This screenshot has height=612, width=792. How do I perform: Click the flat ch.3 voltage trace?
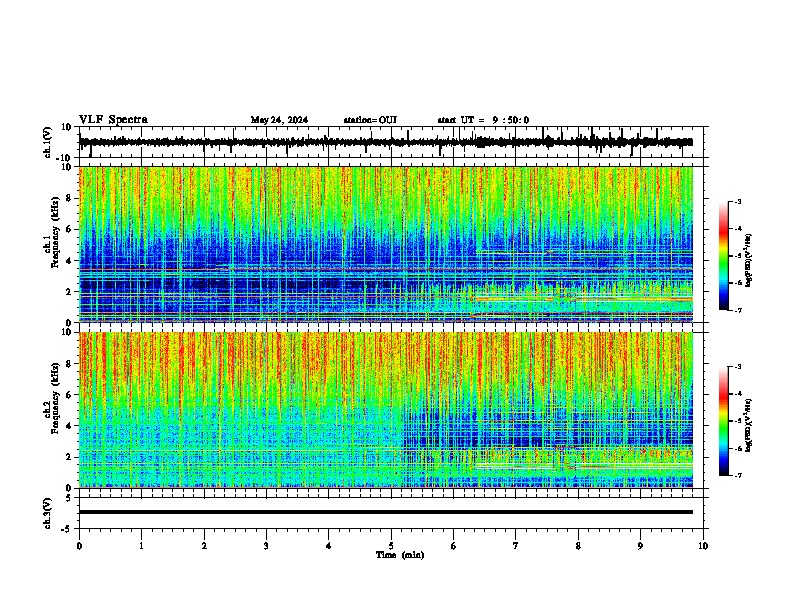coord(385,512)
